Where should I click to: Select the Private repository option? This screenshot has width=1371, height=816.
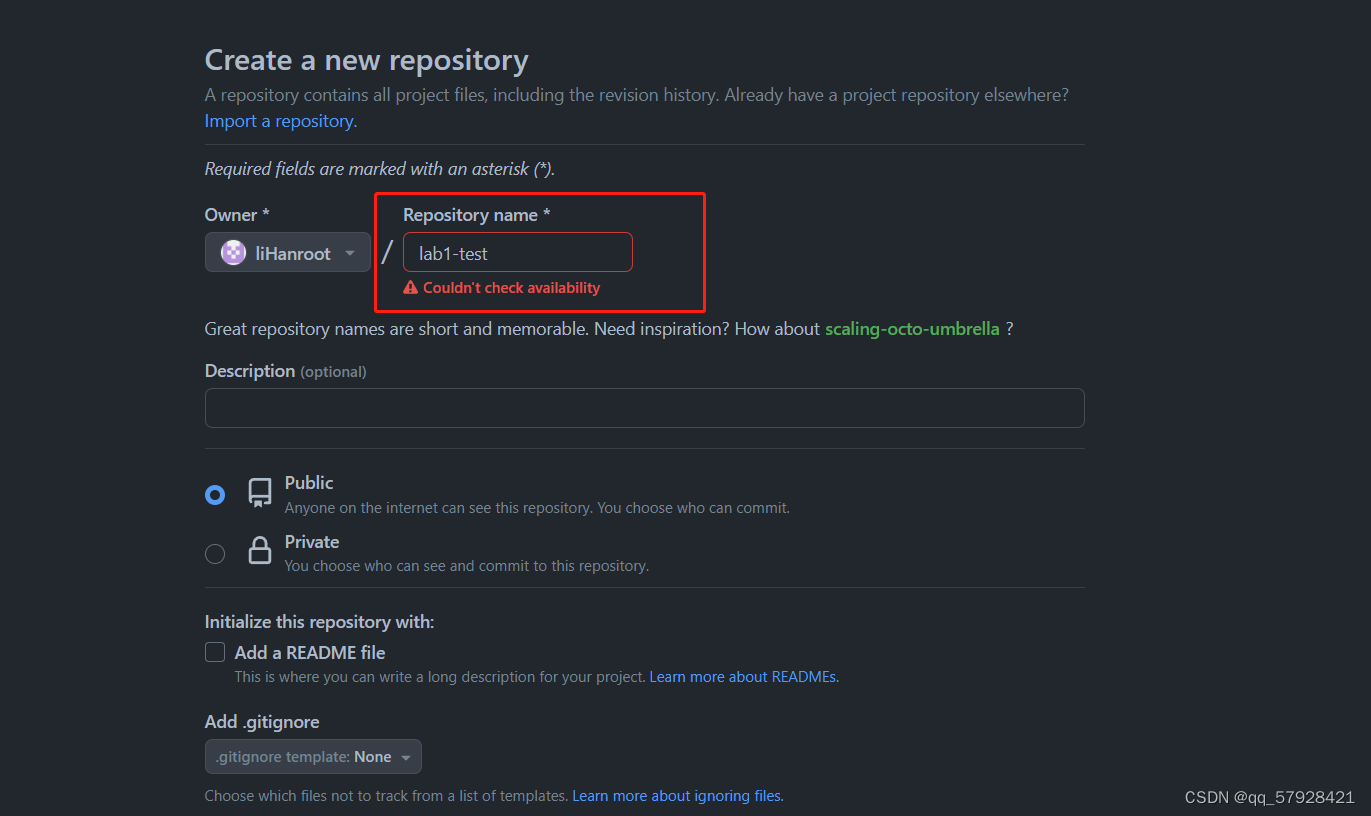215,552
